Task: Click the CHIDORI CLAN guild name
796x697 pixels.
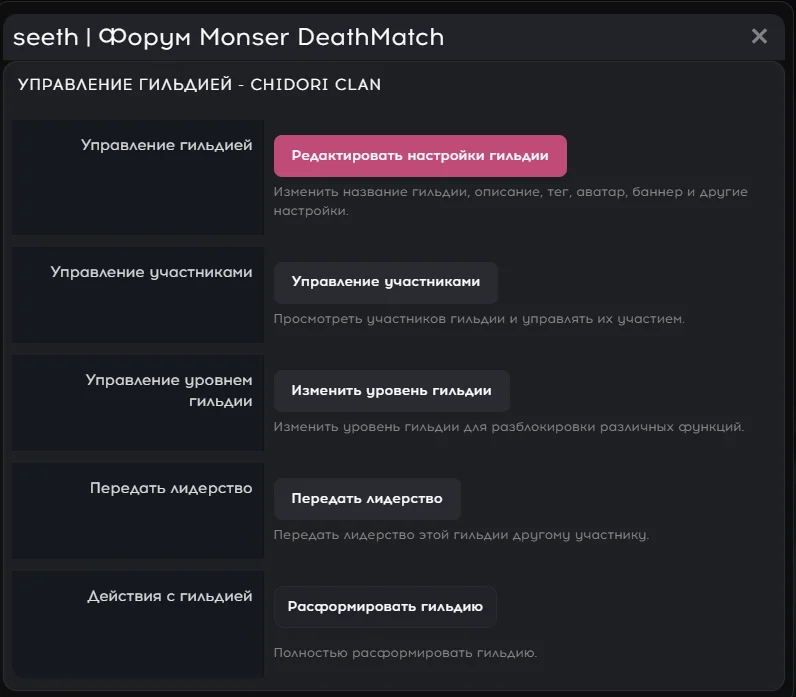Action: pos(313,85)
